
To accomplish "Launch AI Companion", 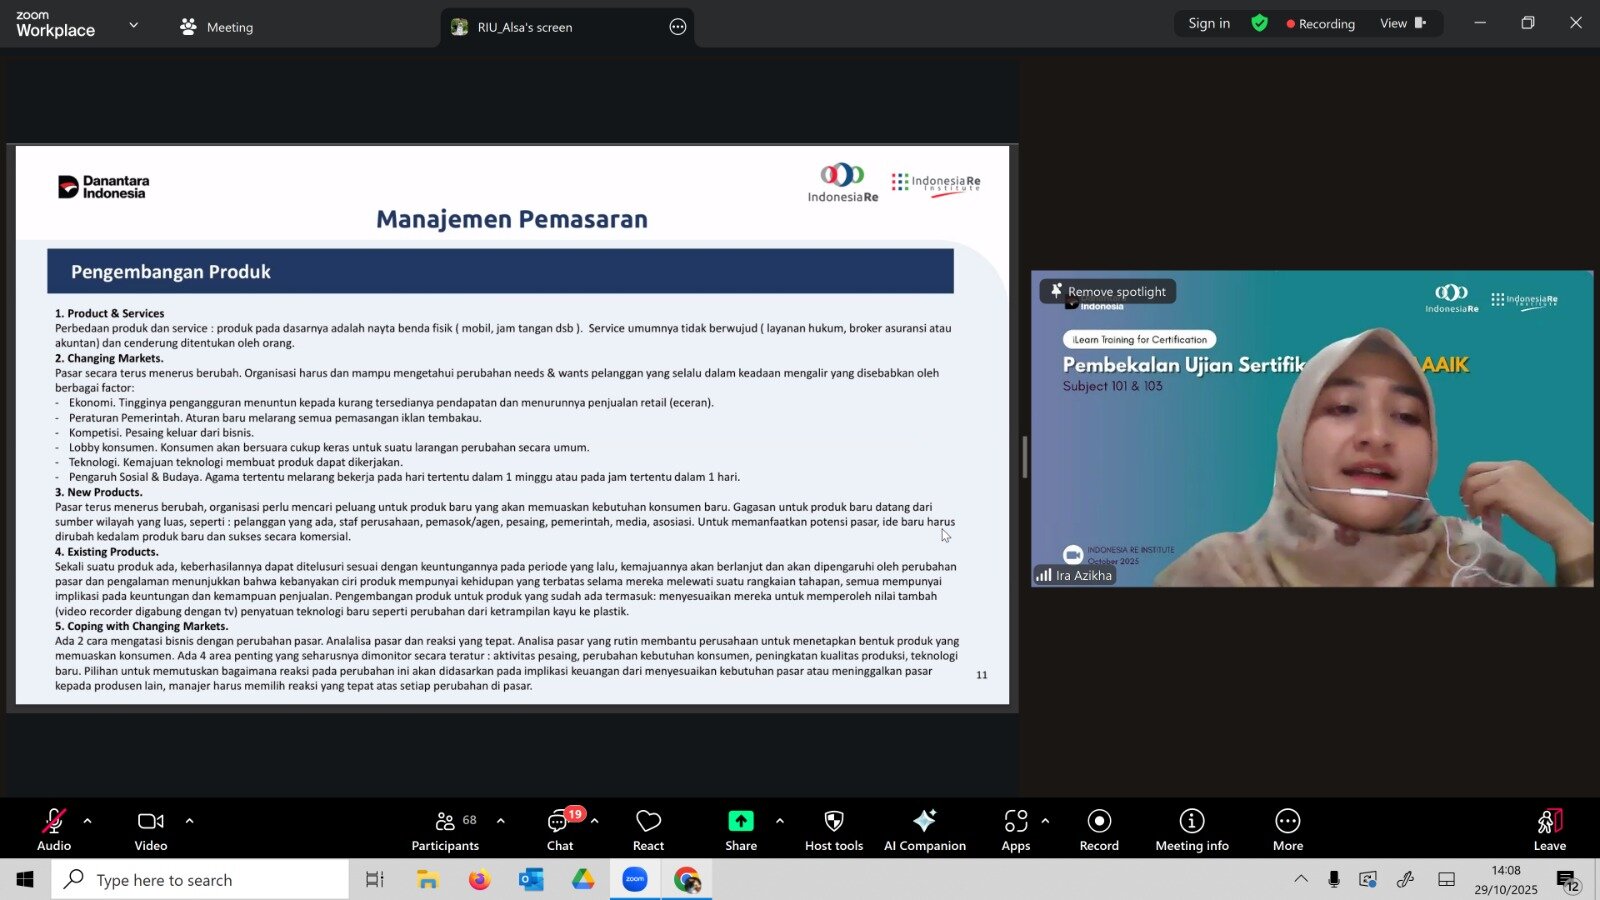I will click(924, 830).
